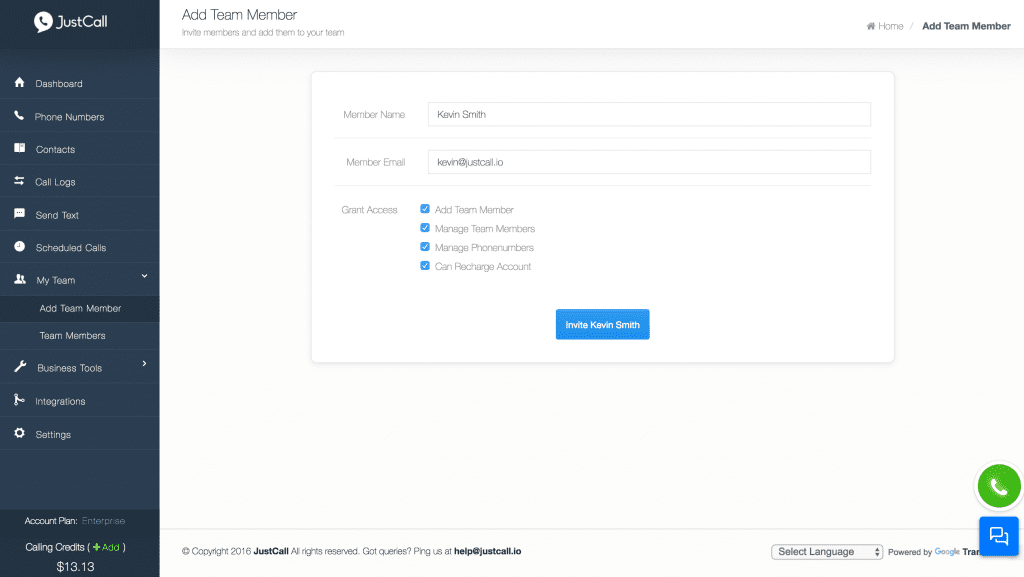Switch to the Team Members page

(x=71, y=335)
